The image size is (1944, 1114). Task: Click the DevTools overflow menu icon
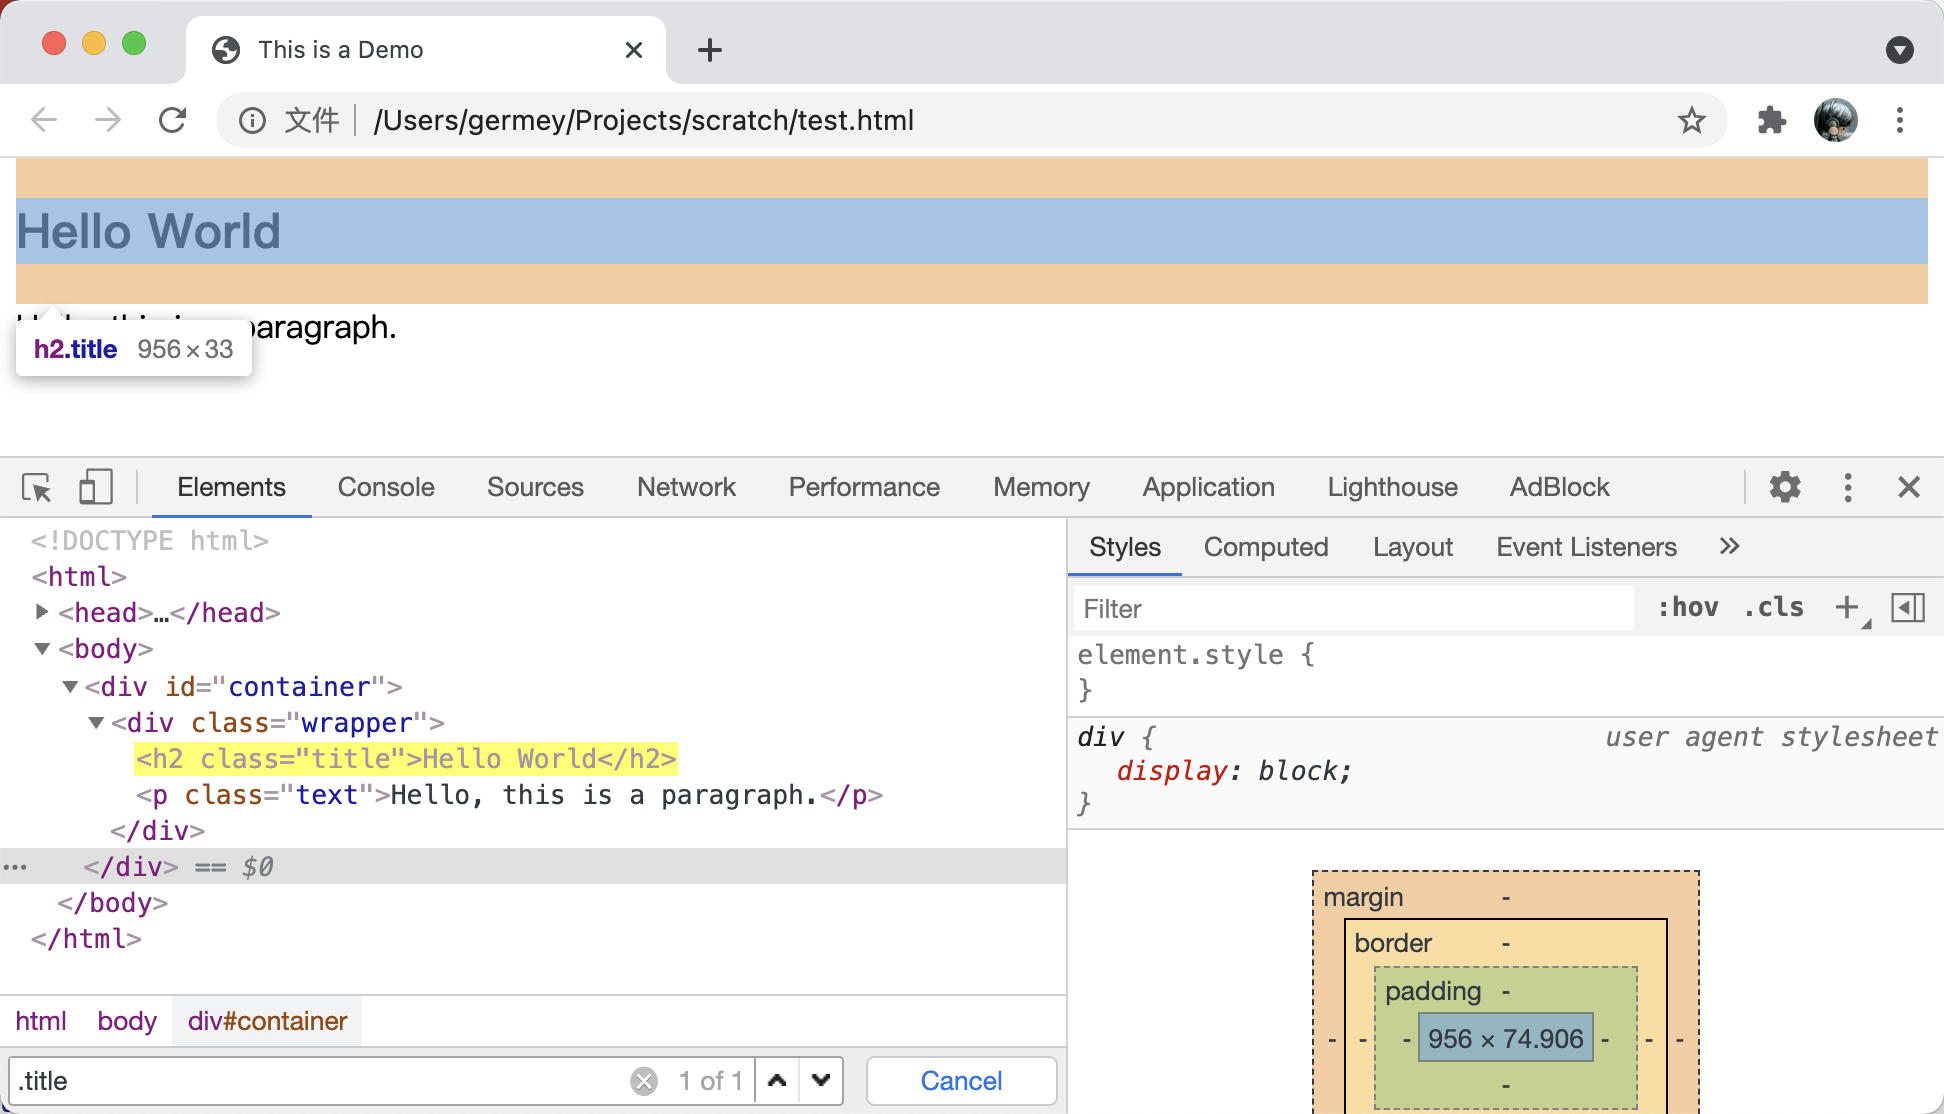click(1847, 485)
